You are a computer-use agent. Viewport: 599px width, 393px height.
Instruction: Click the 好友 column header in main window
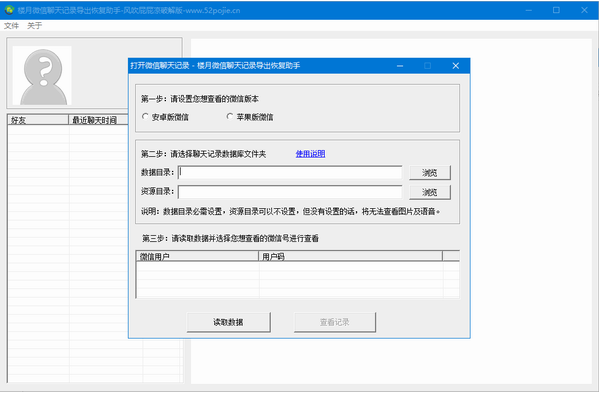(x=38, y=120)
